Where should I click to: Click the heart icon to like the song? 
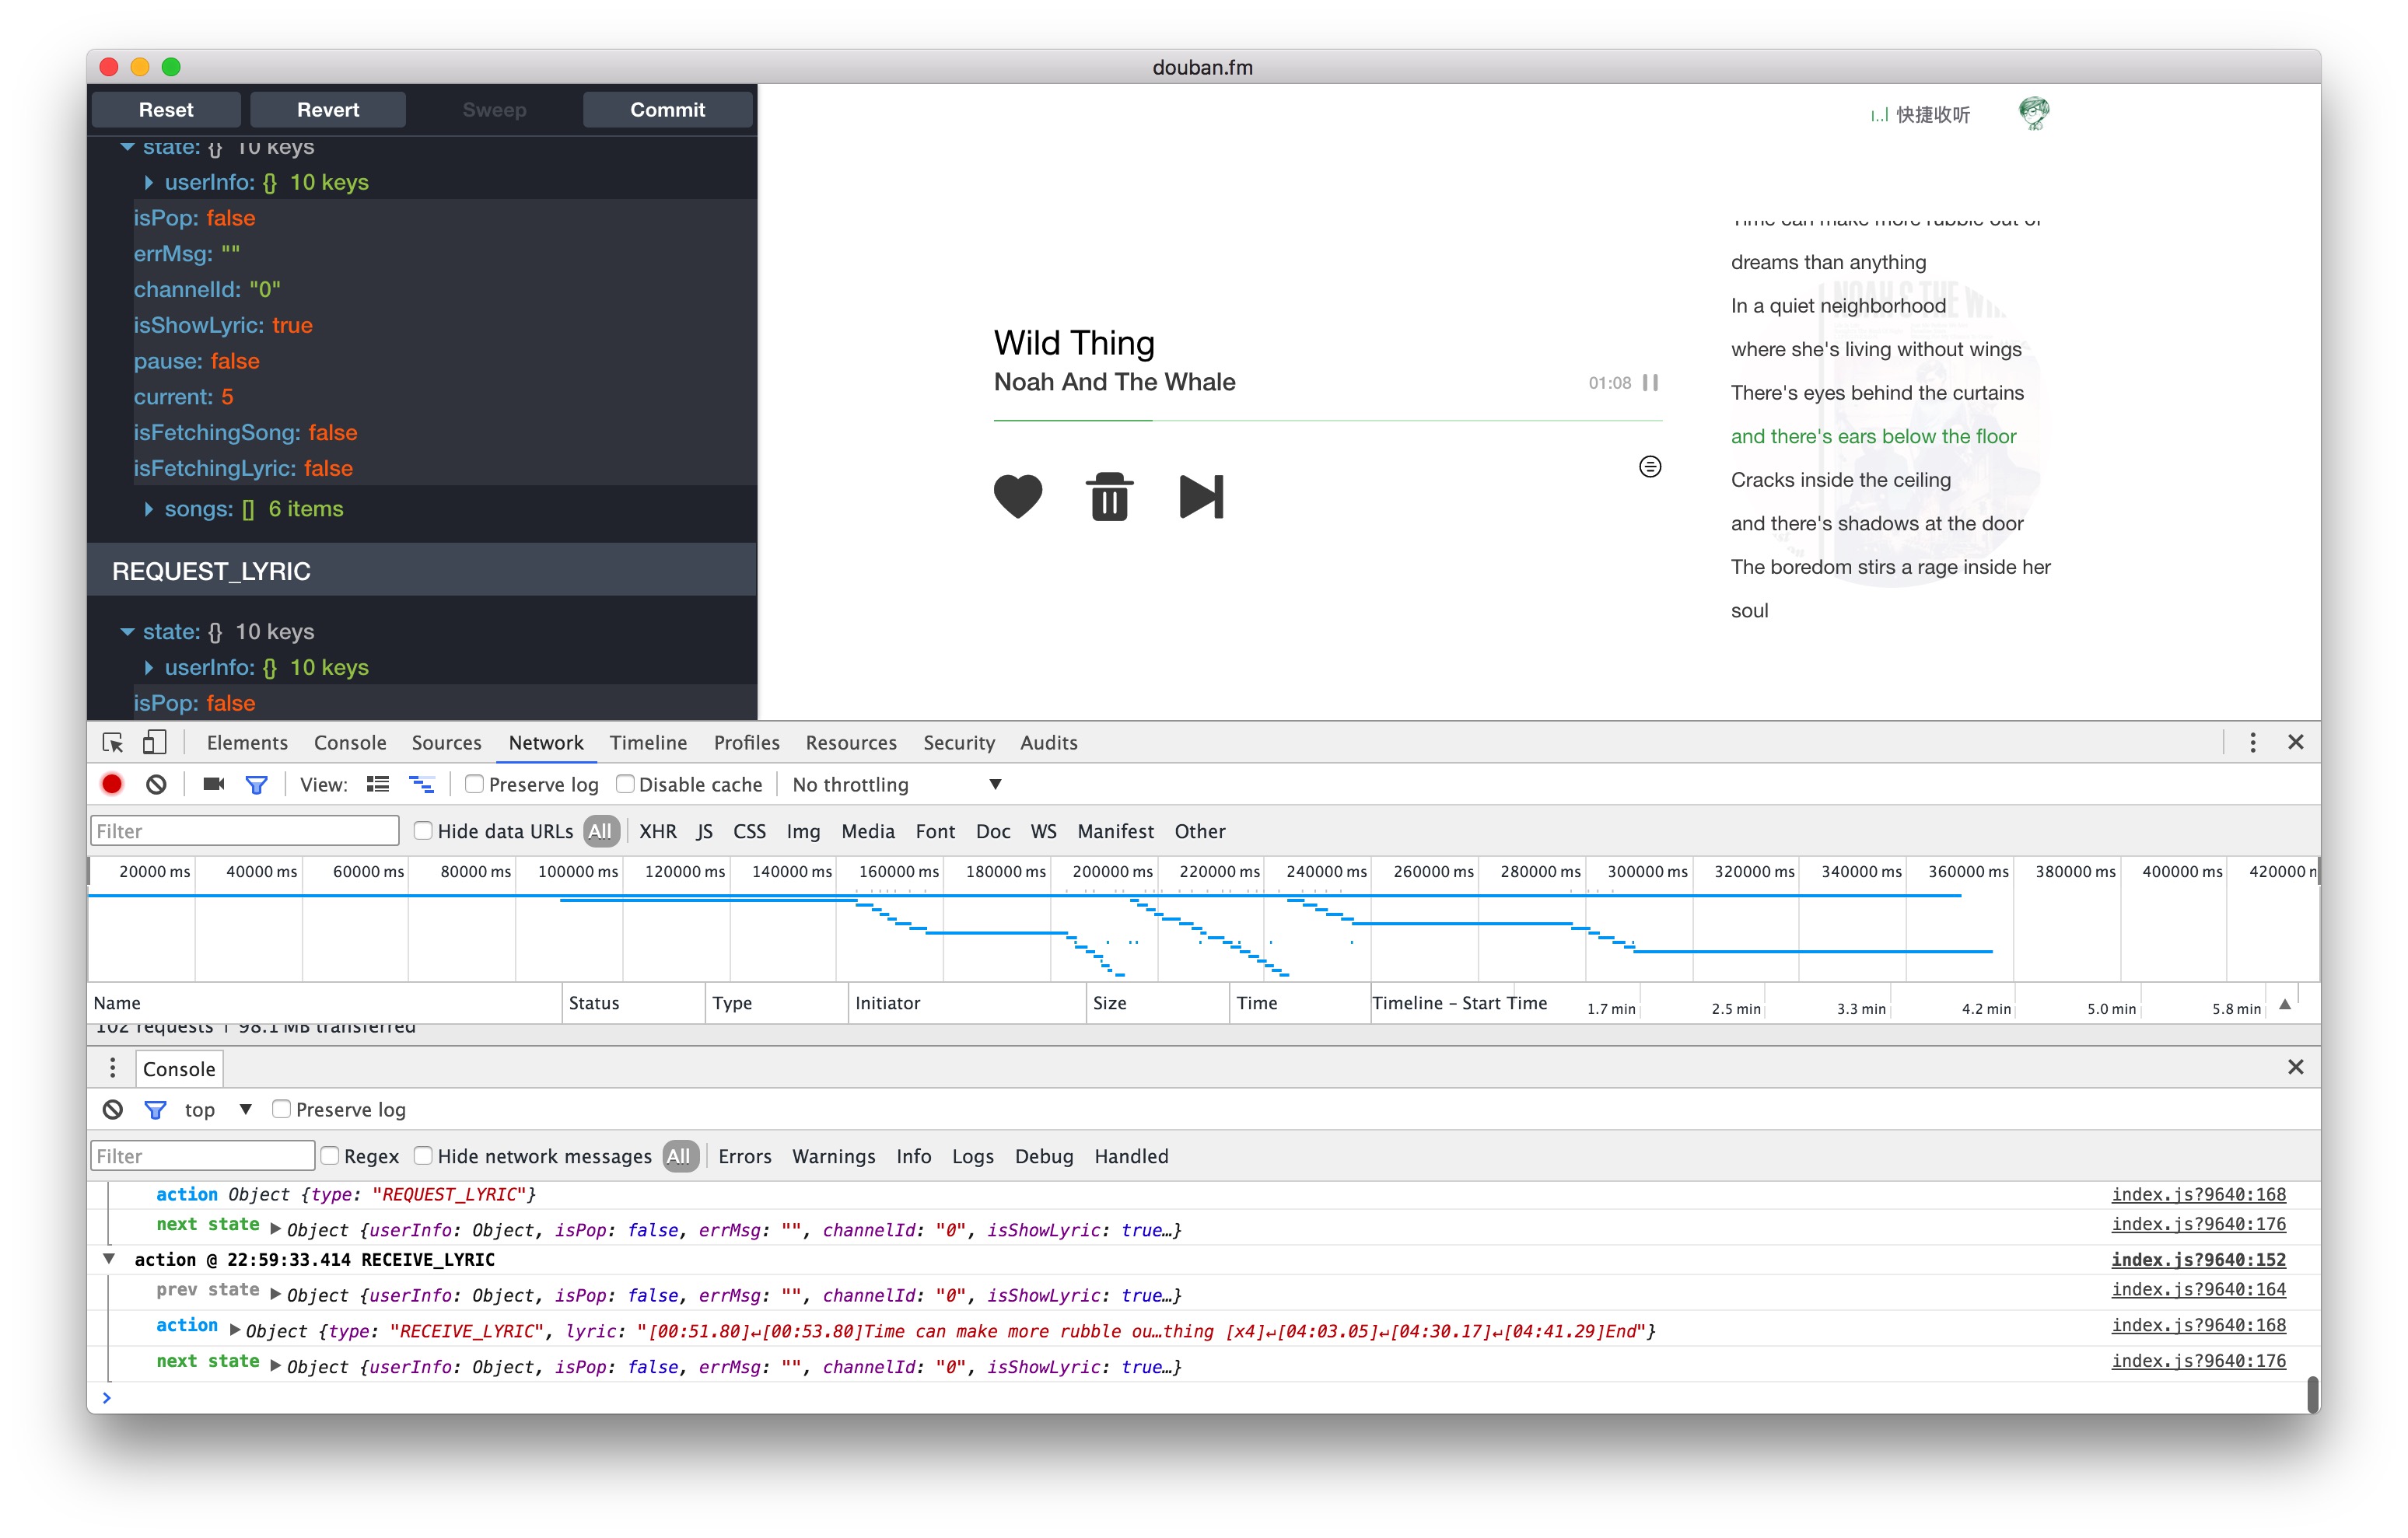(x=1017, y=496)
